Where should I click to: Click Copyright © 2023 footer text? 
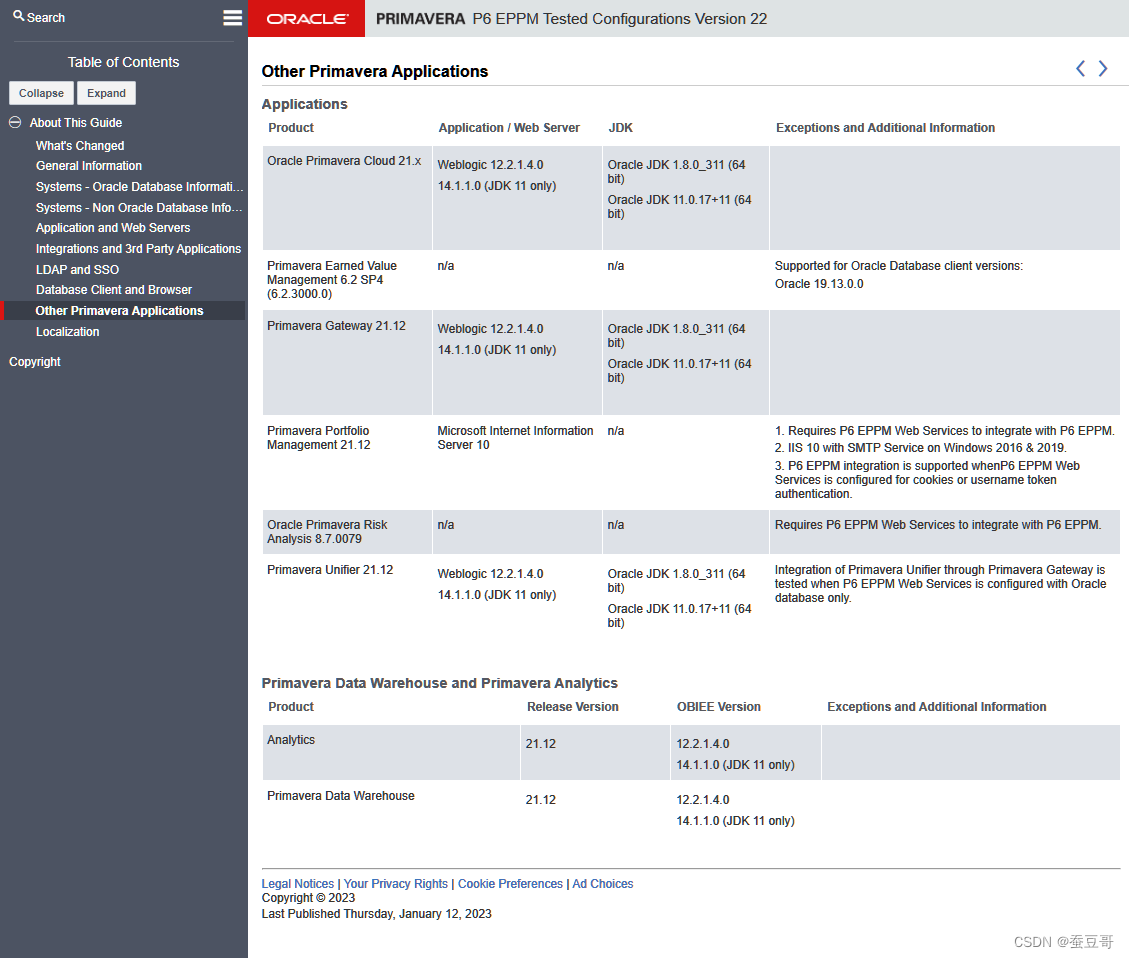click(x=308, y=898)
